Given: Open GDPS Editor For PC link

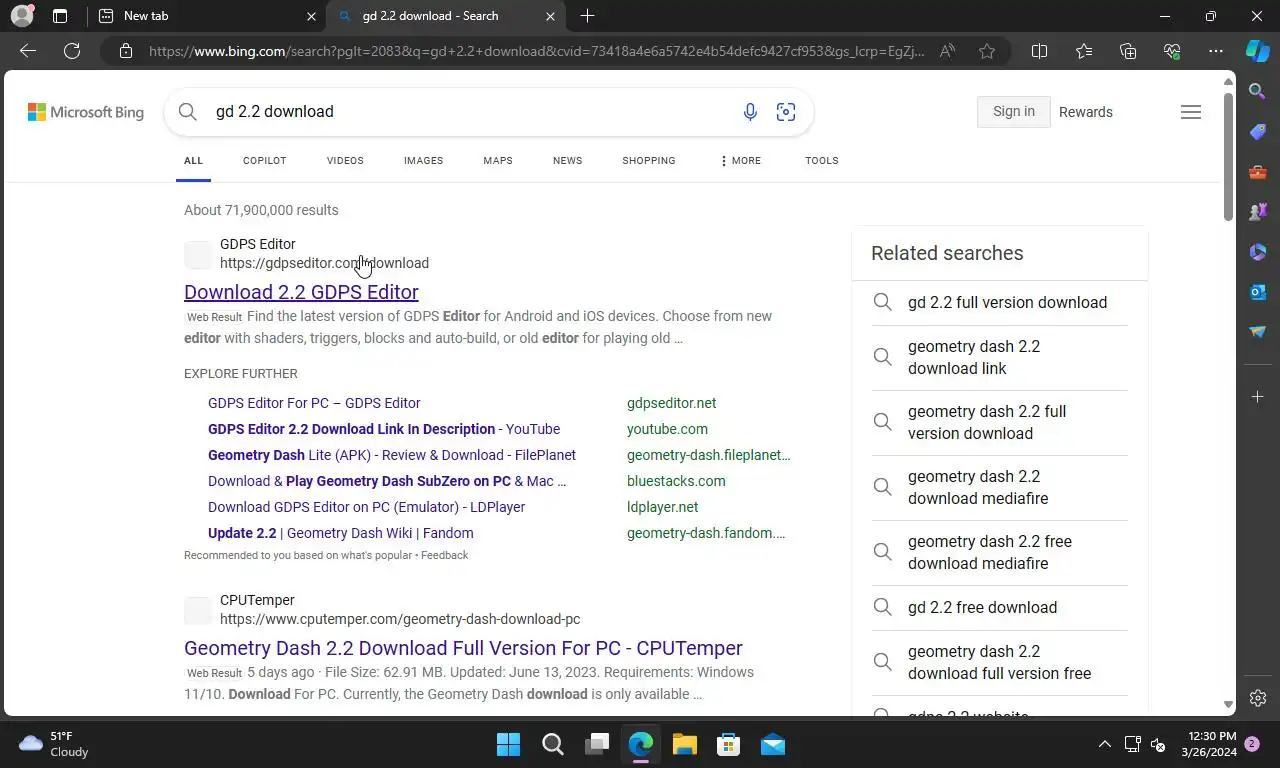Looking at the screenshot, I should (x=314, y=403).
